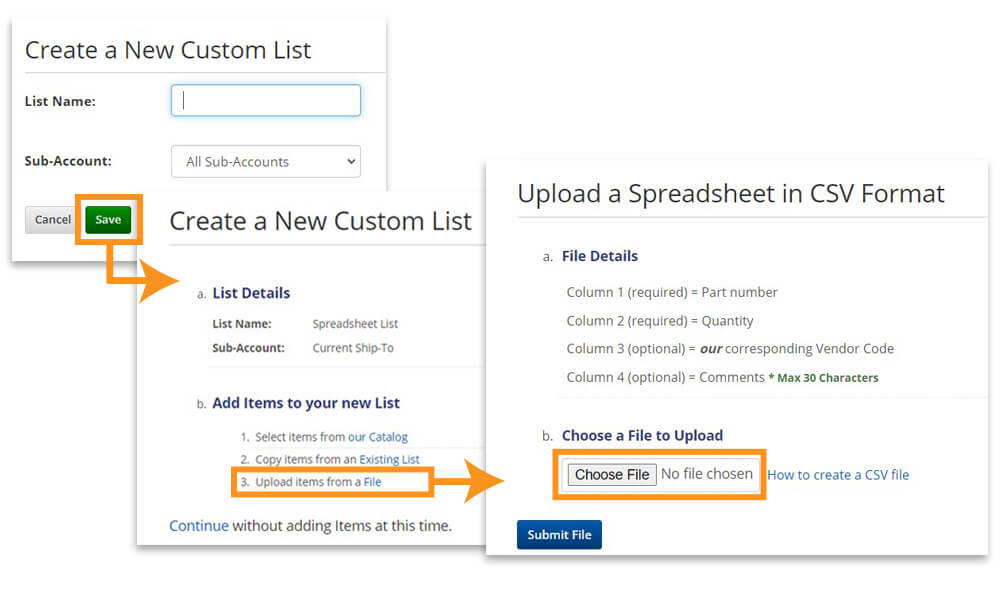Open 'How to create a CSV file' link

coord(838,474)
